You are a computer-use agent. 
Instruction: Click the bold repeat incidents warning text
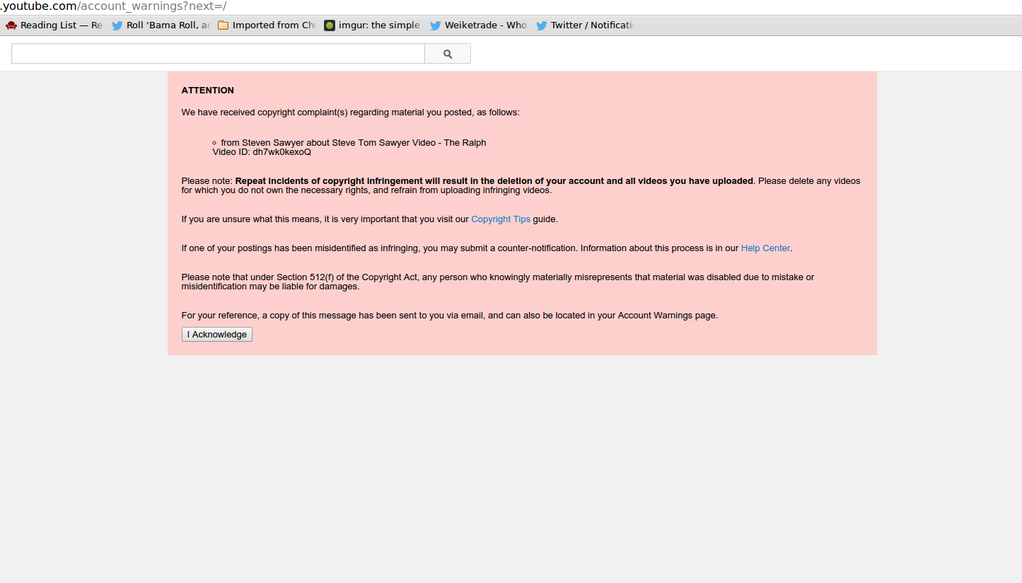click(x=494, y=181)
